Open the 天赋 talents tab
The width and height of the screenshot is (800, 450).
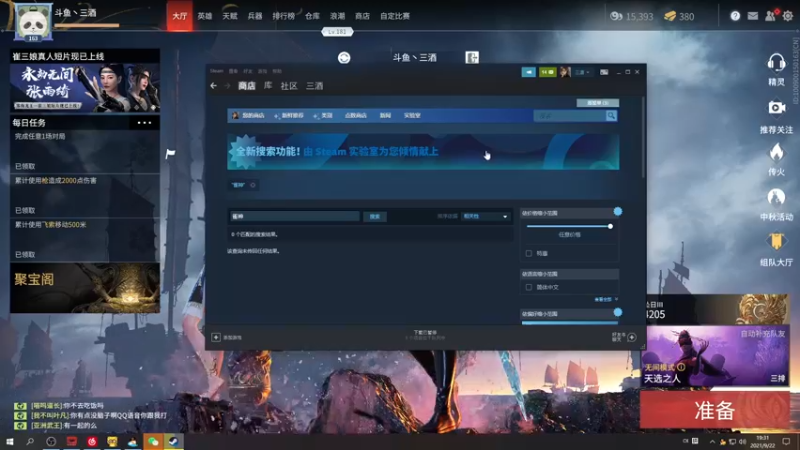point(230,16)
